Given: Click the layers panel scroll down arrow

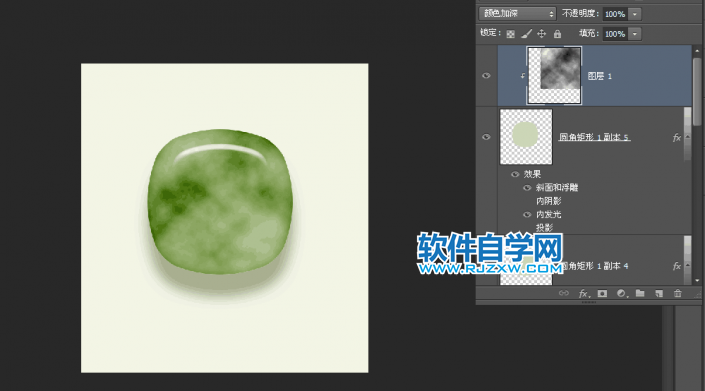Looking at the screenshot, I should 697,280.
